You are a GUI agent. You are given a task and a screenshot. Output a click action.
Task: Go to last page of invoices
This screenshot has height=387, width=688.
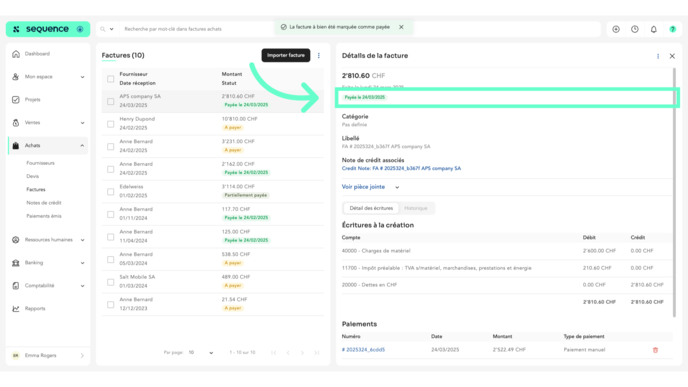pyautogui.click(x=317, y=353)
